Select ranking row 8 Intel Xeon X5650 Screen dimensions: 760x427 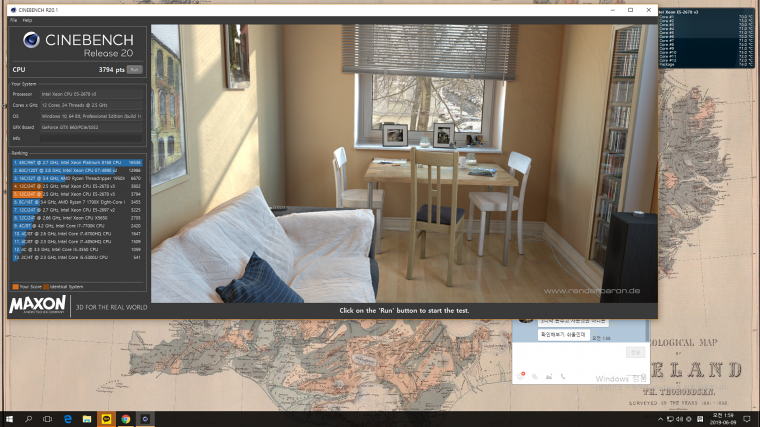(x=77, y=218)
